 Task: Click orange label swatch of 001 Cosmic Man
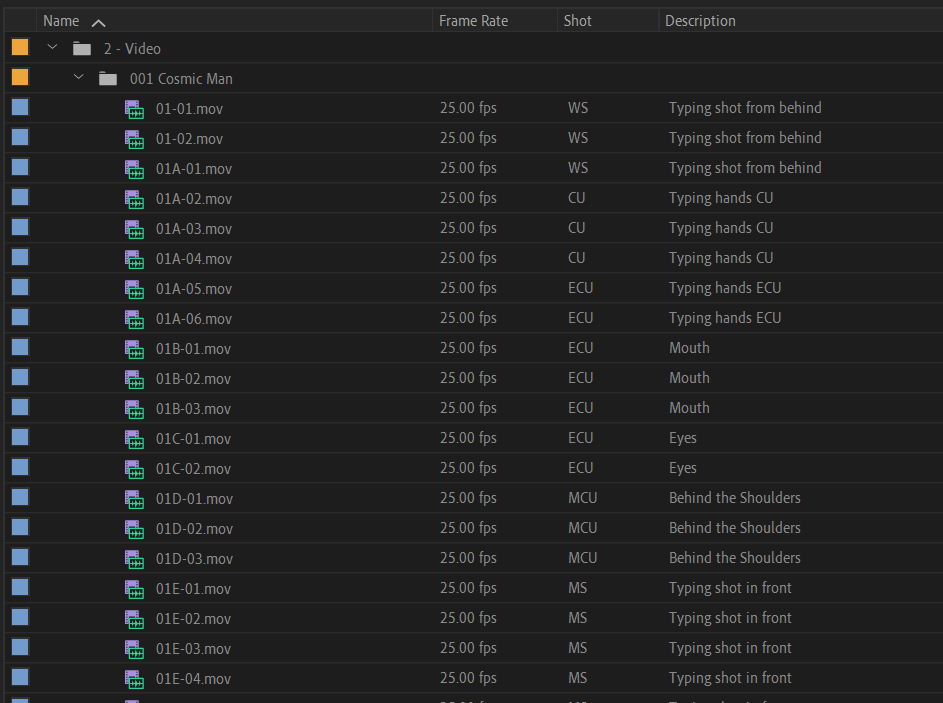(x=20, y=78)
